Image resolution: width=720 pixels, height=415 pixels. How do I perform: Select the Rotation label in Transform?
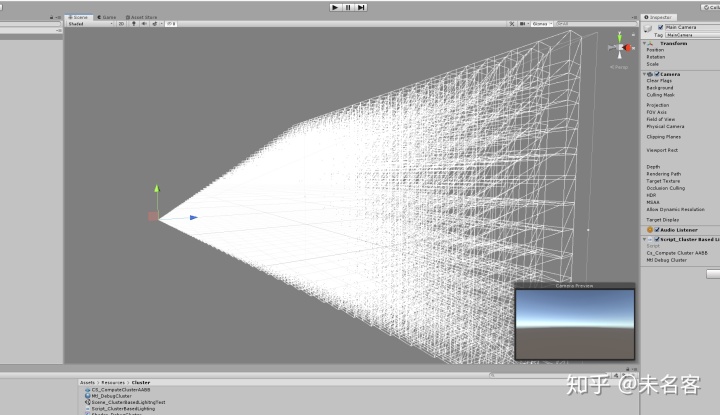pyautogui.click(x=656, y=57)
